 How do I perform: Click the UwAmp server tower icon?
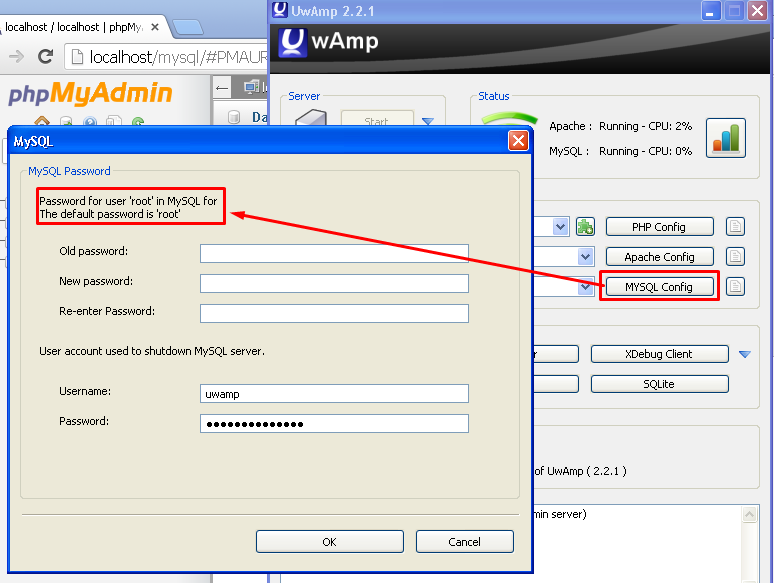[x=311, y=117]
